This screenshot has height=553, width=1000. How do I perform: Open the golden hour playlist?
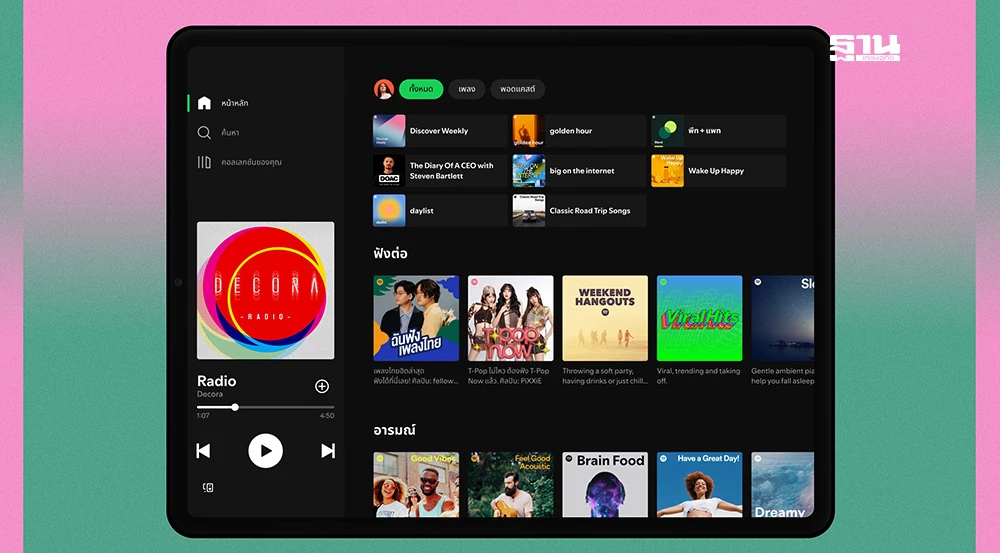coord(578,131)
